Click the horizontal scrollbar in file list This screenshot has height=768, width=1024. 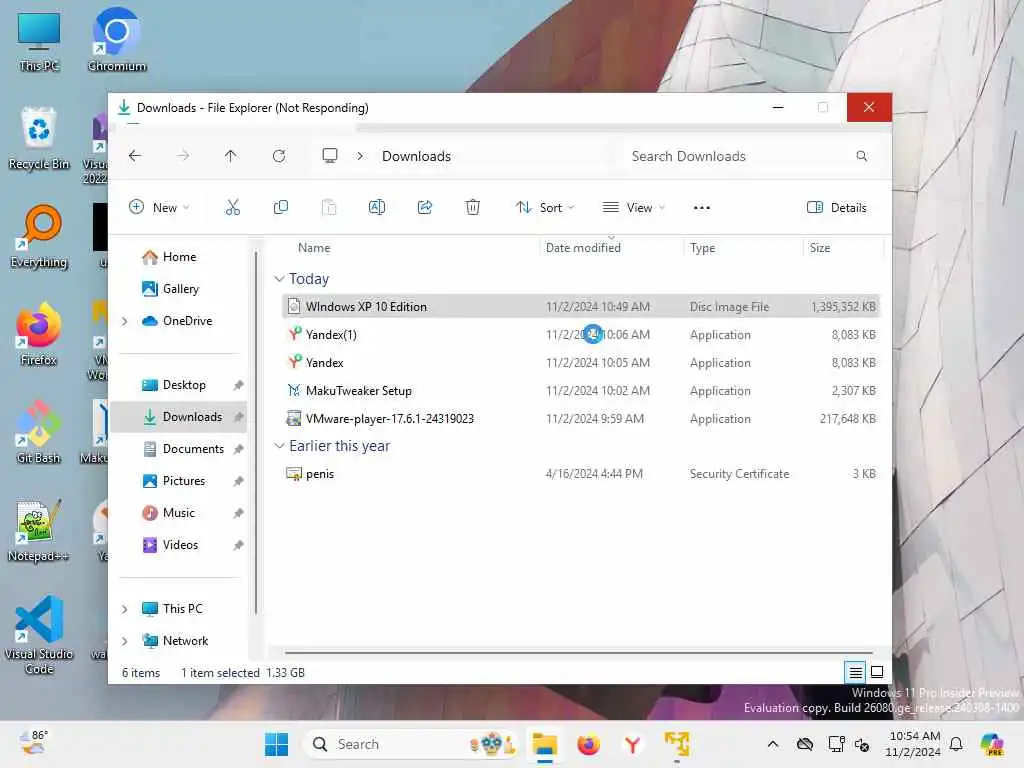(x=579, y=652)
